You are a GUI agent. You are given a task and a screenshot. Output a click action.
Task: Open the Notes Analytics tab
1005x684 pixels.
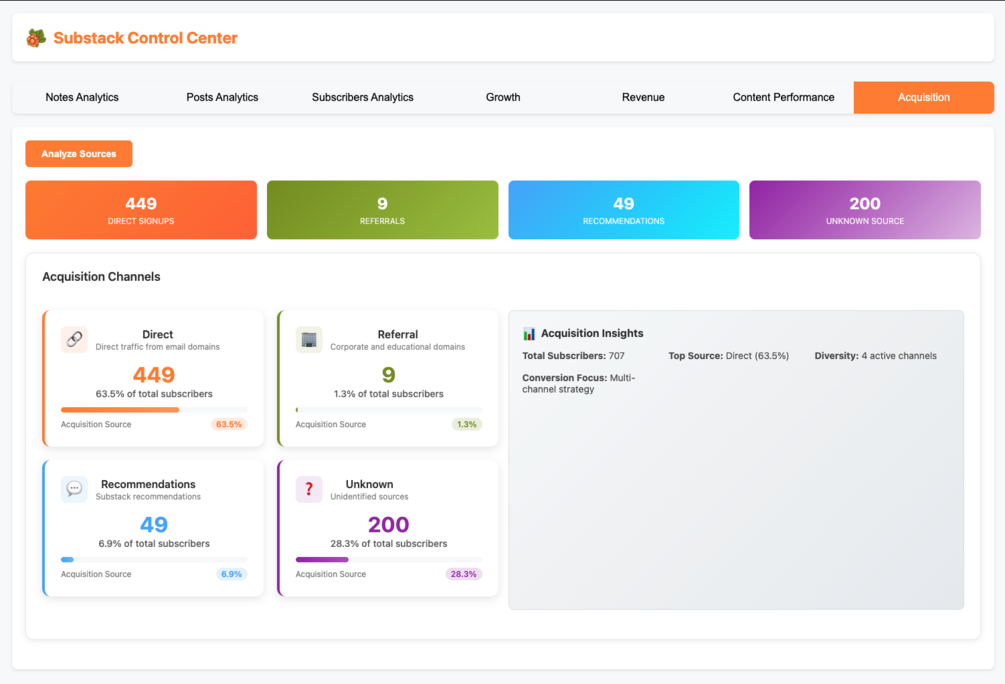click(82, 97)
